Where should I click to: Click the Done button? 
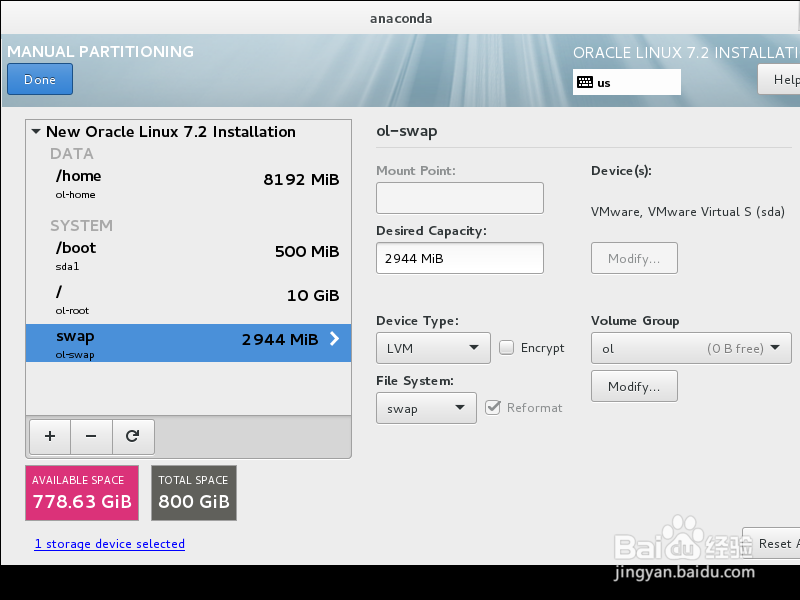tap(40, 79)
